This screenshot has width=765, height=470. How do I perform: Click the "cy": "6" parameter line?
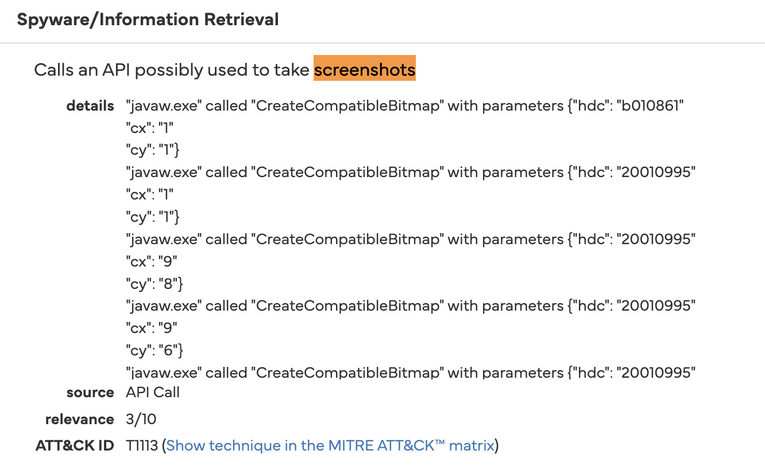(x=154, y=350)
